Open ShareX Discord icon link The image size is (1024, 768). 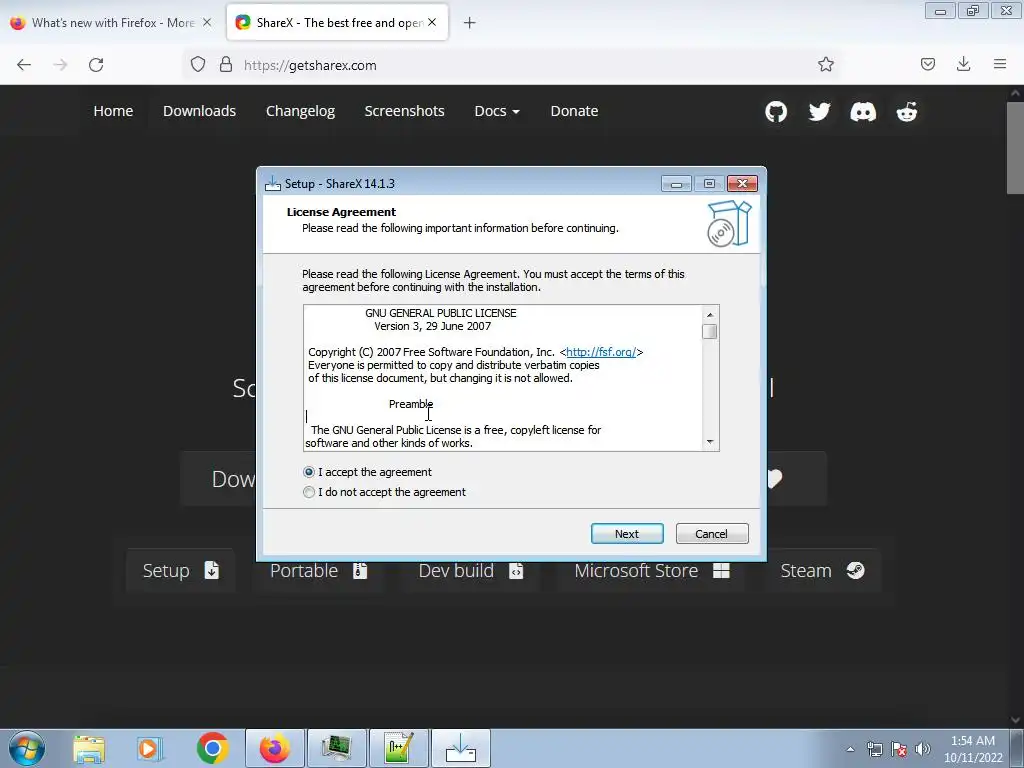863,112
